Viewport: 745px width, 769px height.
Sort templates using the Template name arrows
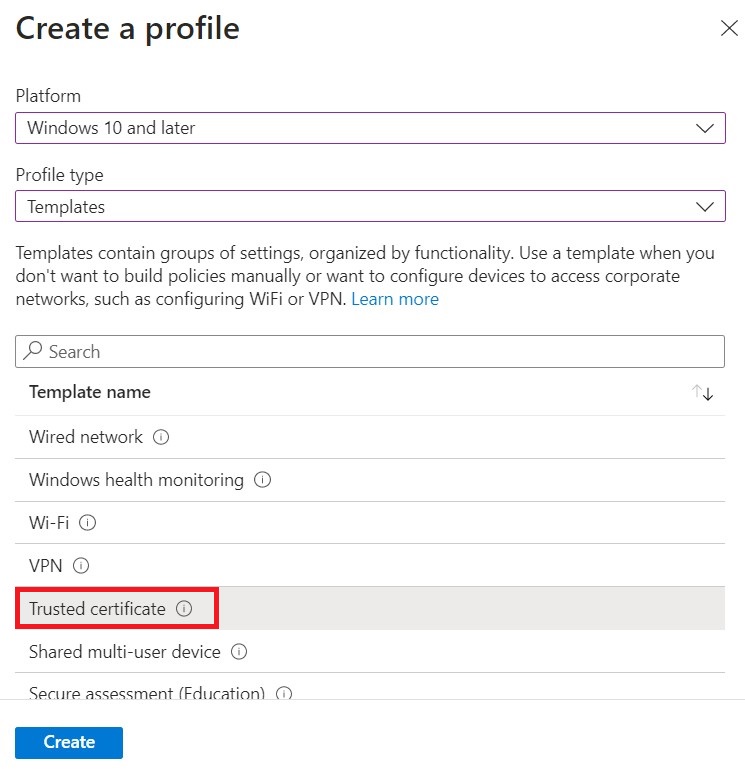coord(702,392)
